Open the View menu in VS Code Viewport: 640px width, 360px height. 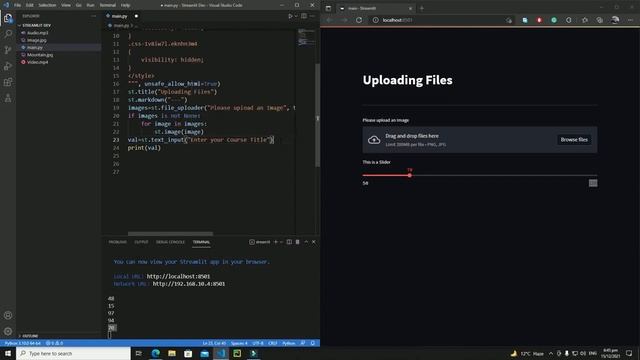[x=66, y=5]
